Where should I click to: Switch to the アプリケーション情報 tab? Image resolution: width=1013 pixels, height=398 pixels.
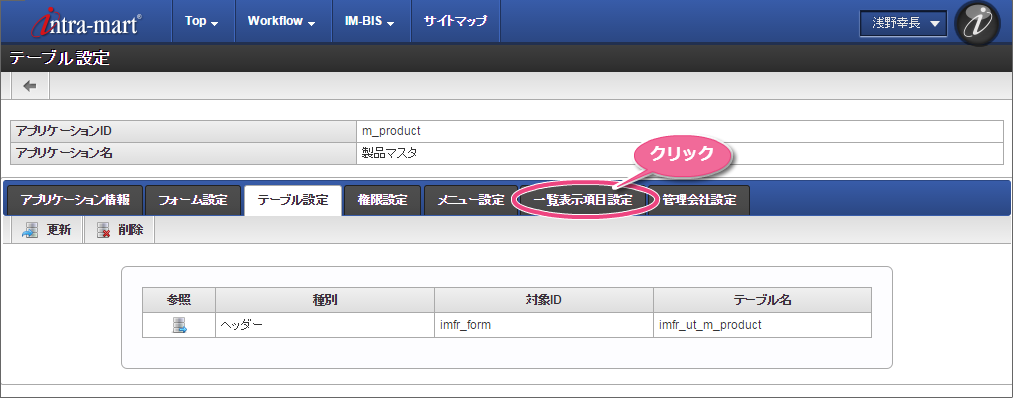tap(75, 200)
